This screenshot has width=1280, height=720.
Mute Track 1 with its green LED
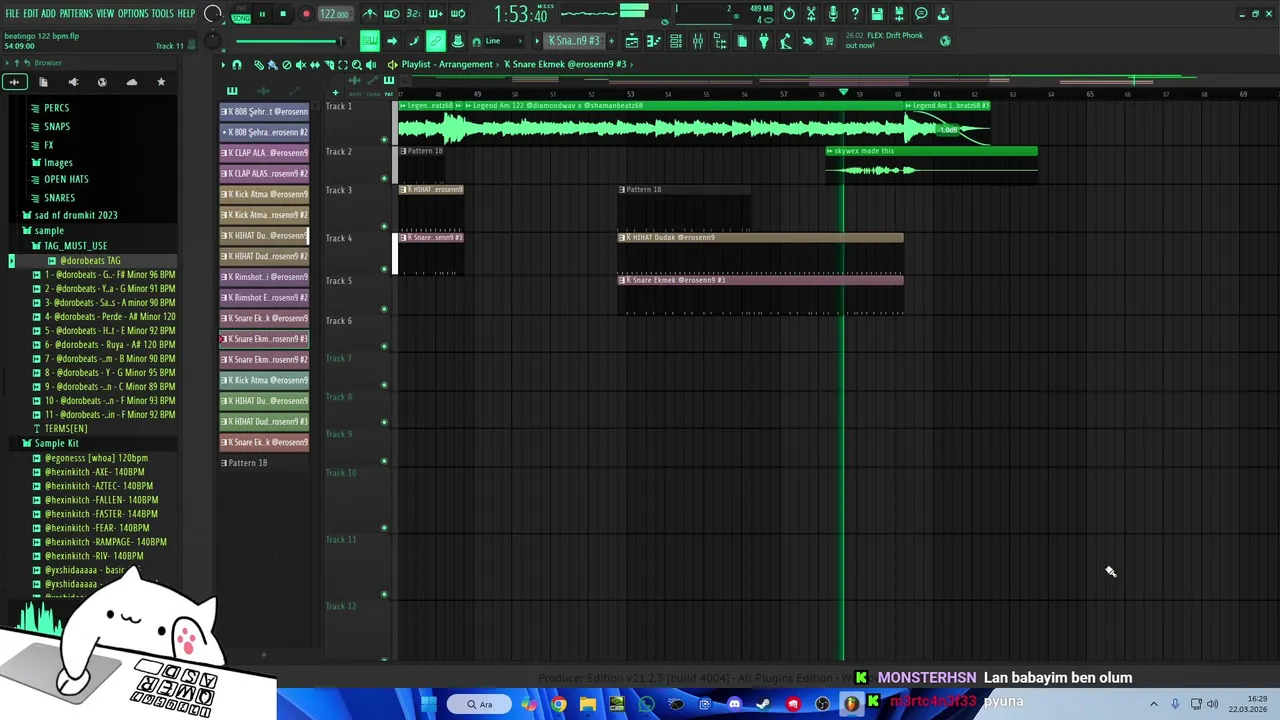click(385, 139)
